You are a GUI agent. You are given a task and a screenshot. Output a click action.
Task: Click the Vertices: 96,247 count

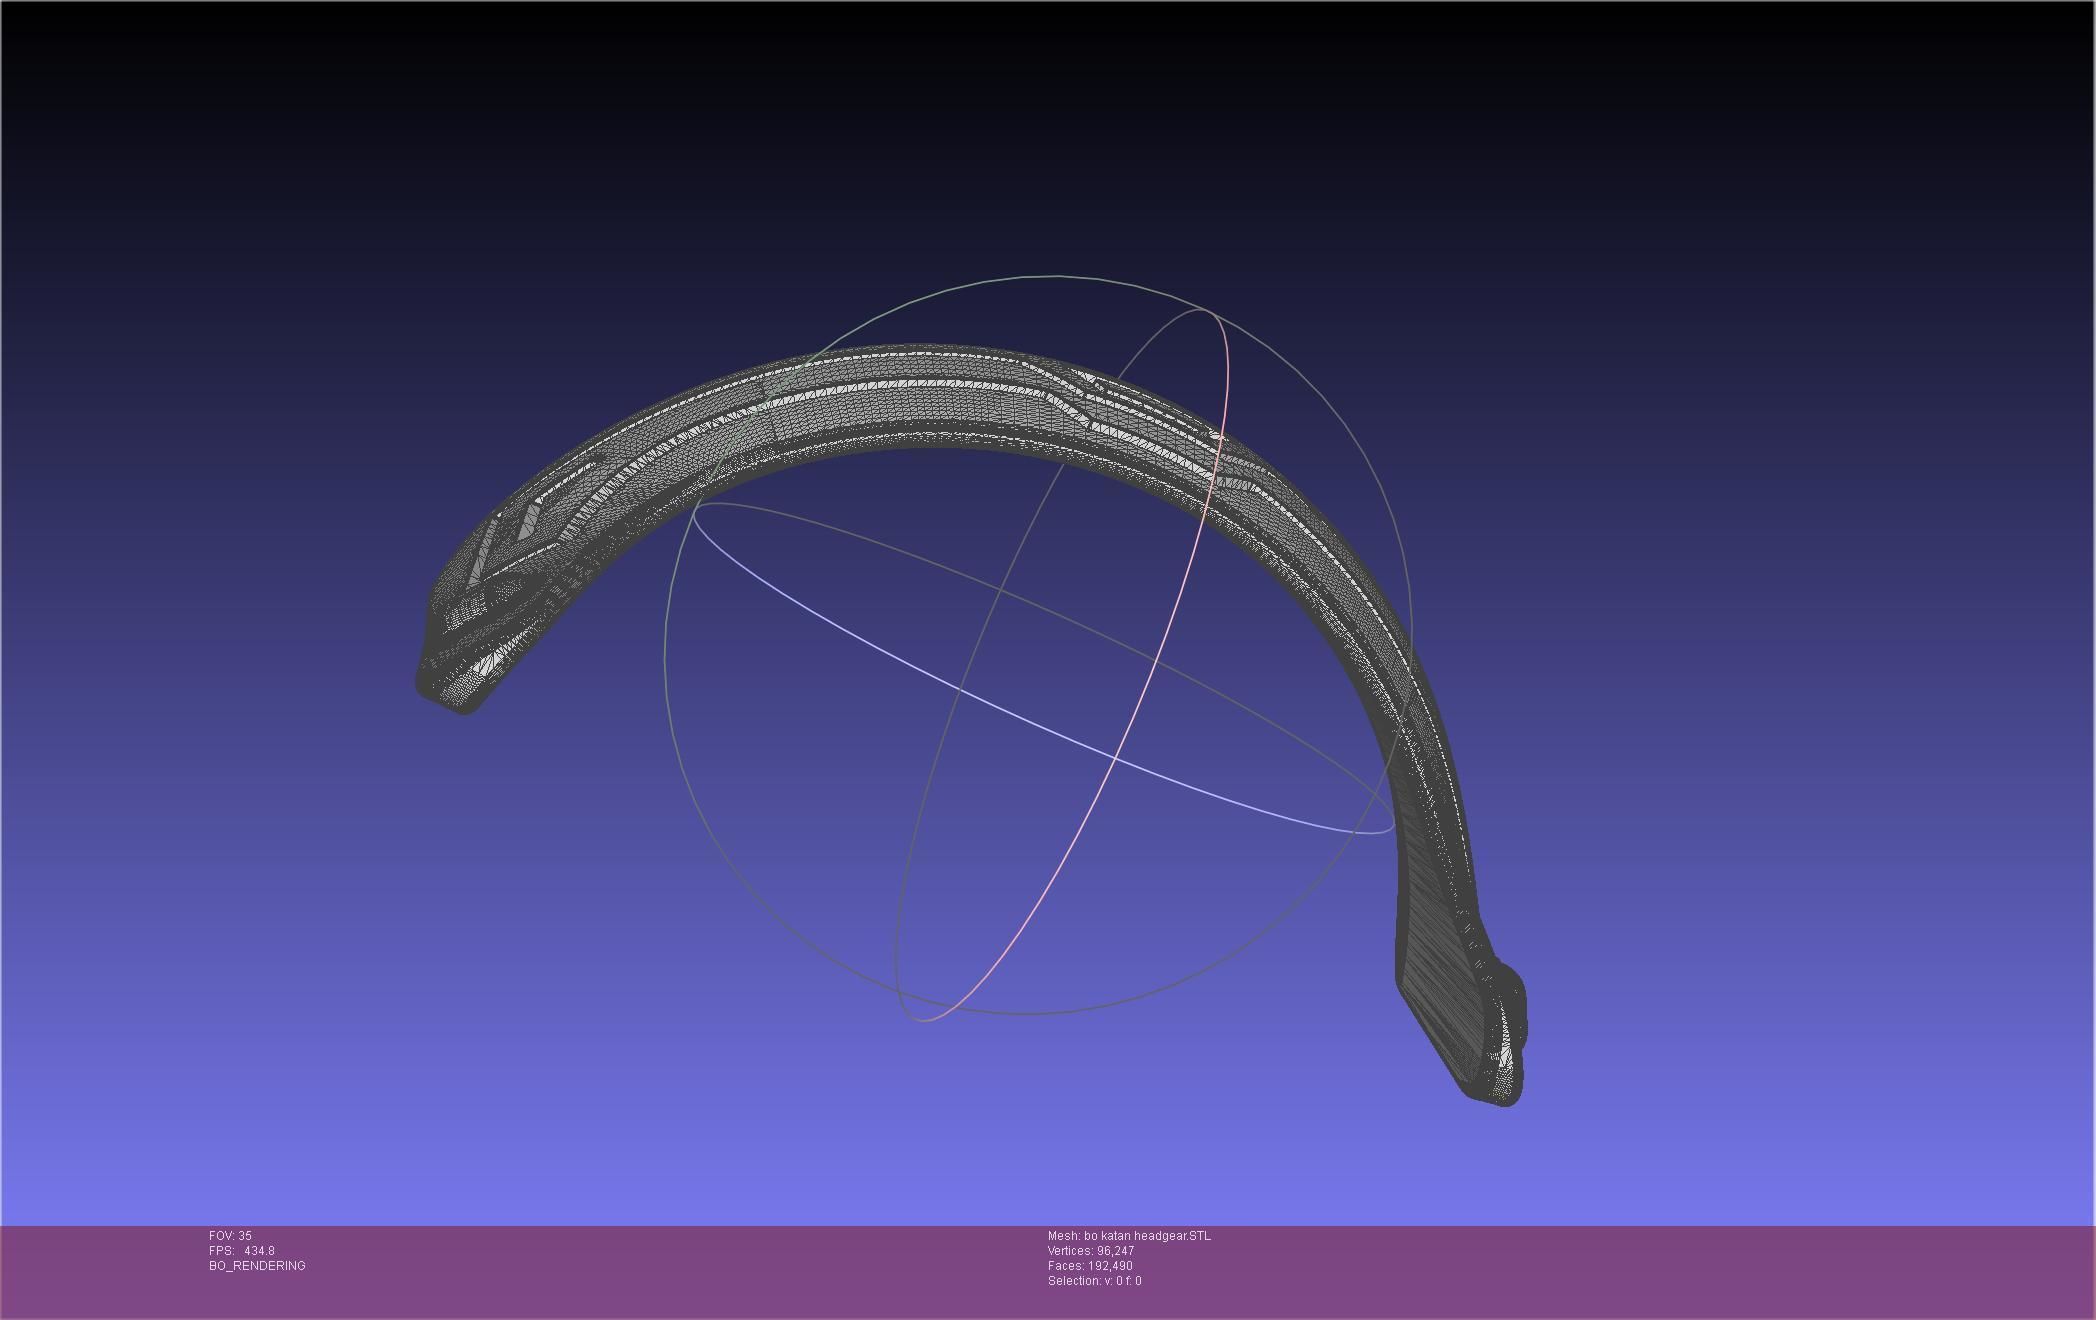point(1090,1251)
